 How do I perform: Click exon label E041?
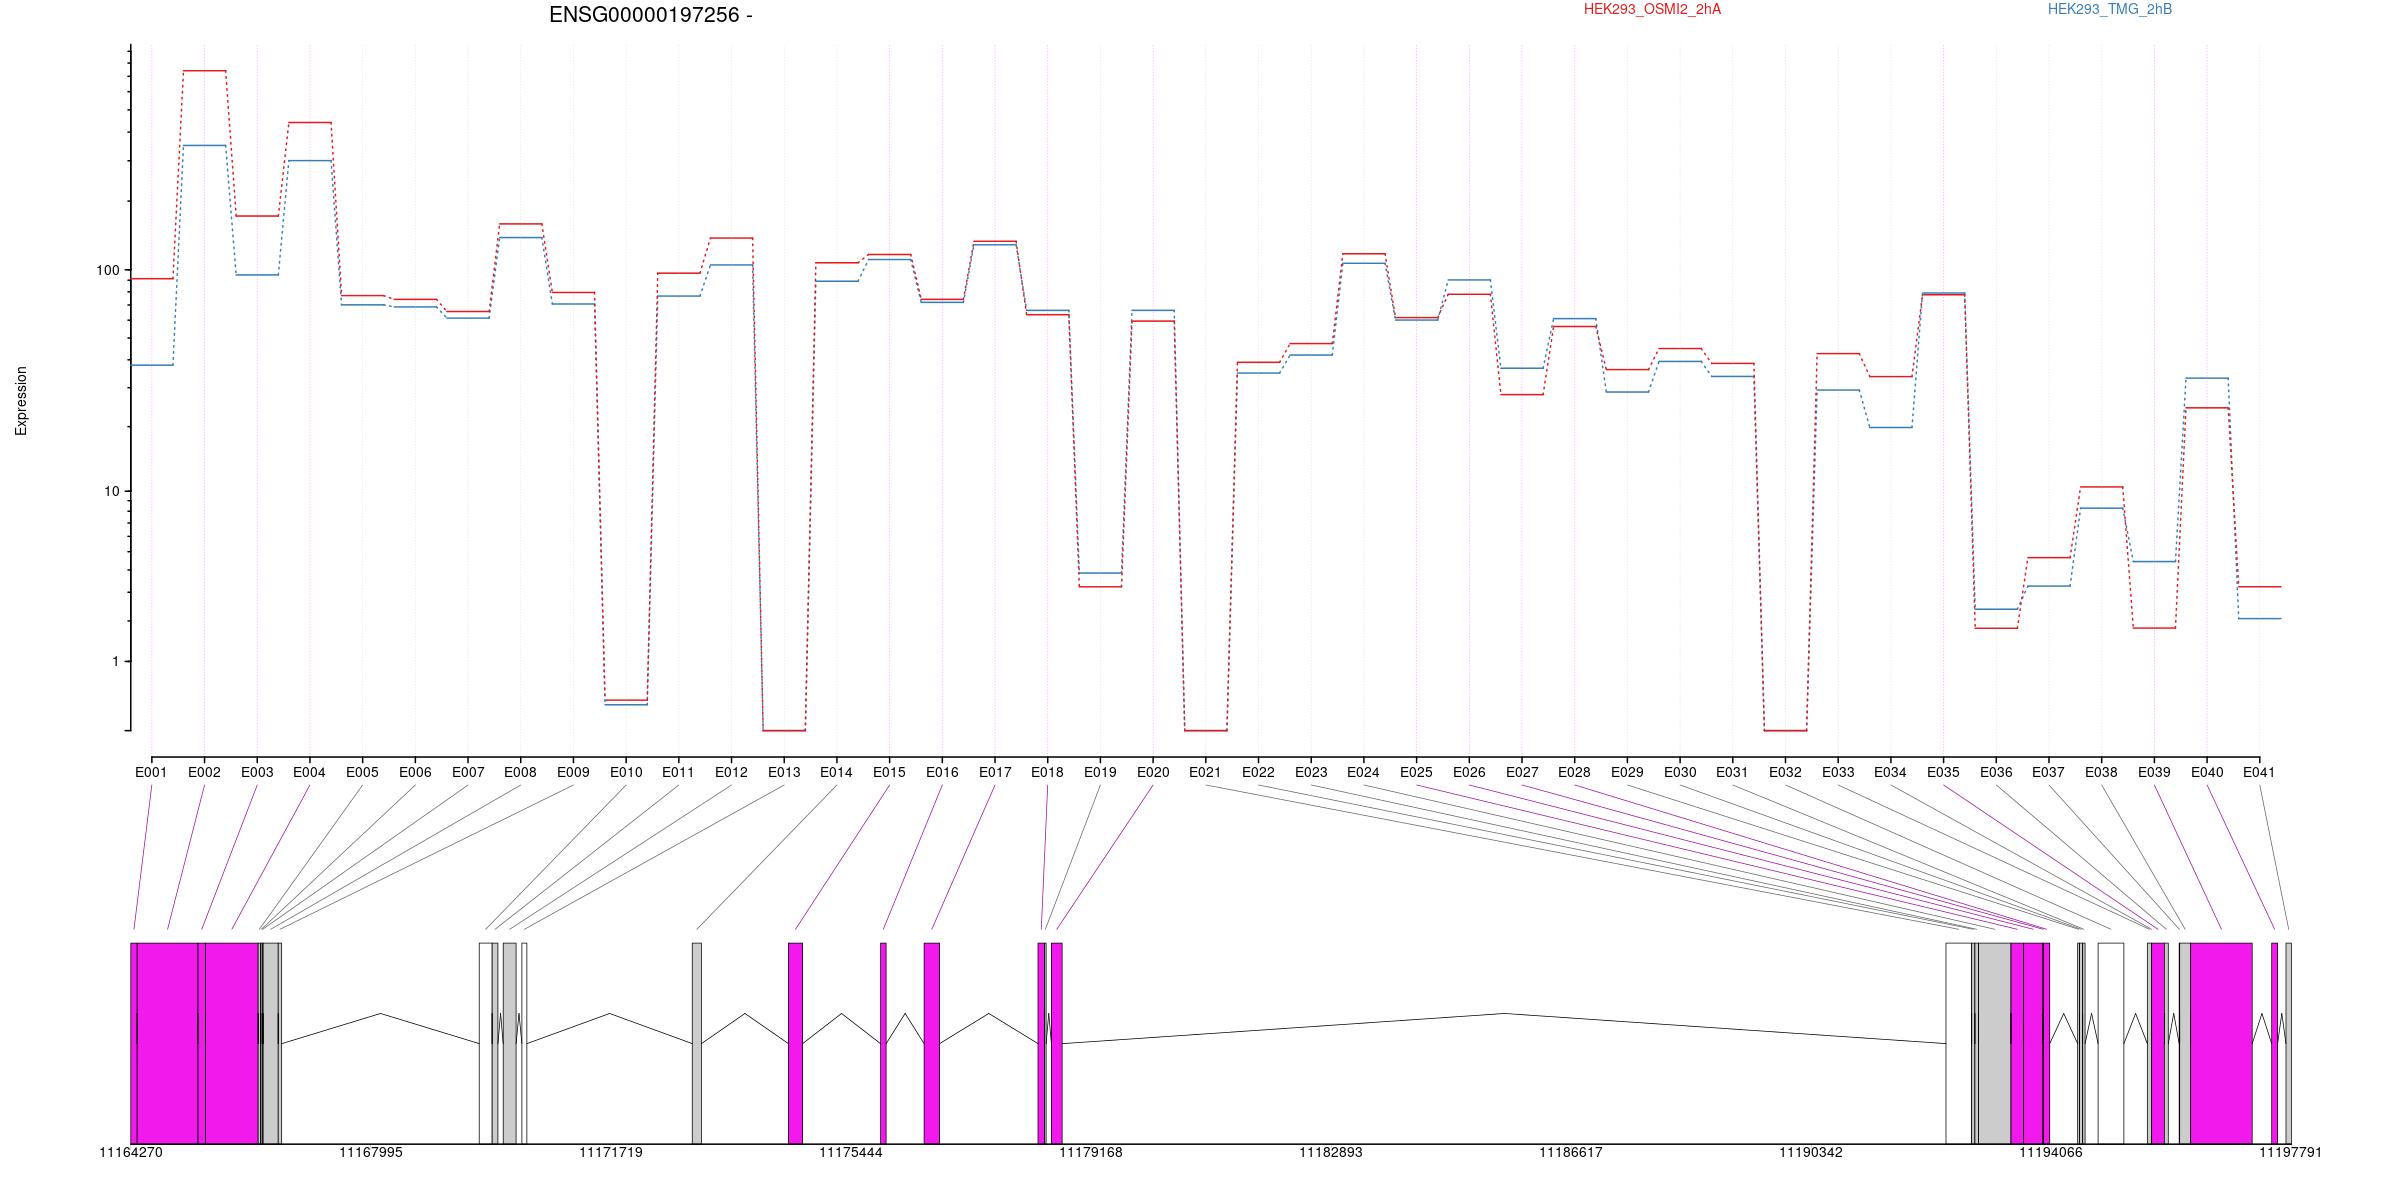(2259, 773)
